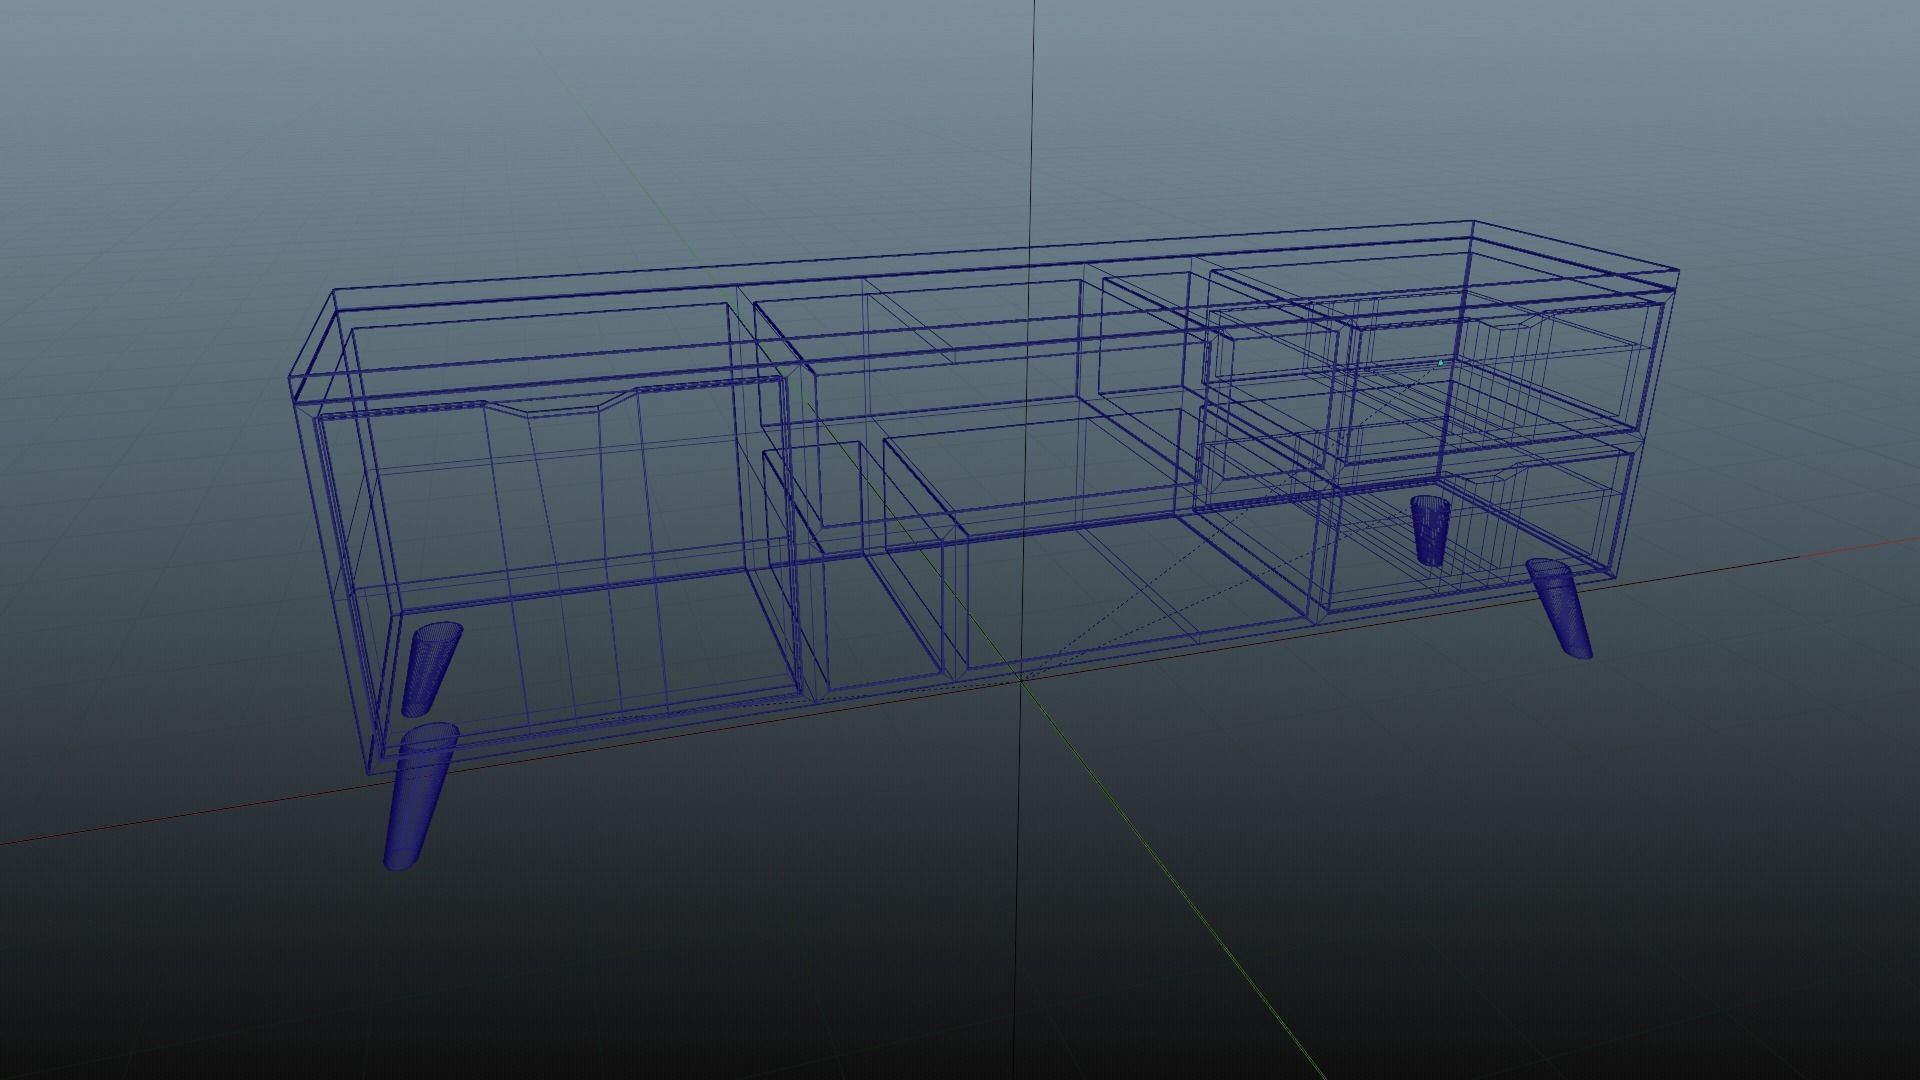The width and height of the screenshot is (1920, 1080).
Task: Click the small cyan pivot marker
Action: tap(1440, 363)
